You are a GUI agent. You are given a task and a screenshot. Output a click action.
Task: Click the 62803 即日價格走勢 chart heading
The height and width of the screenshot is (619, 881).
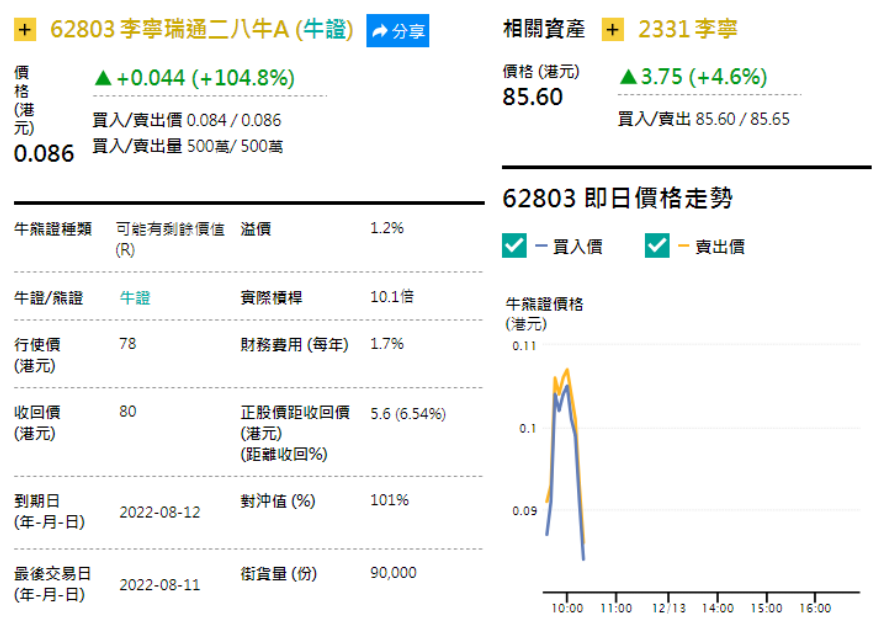pyautogui.click(x=617, y=198)
